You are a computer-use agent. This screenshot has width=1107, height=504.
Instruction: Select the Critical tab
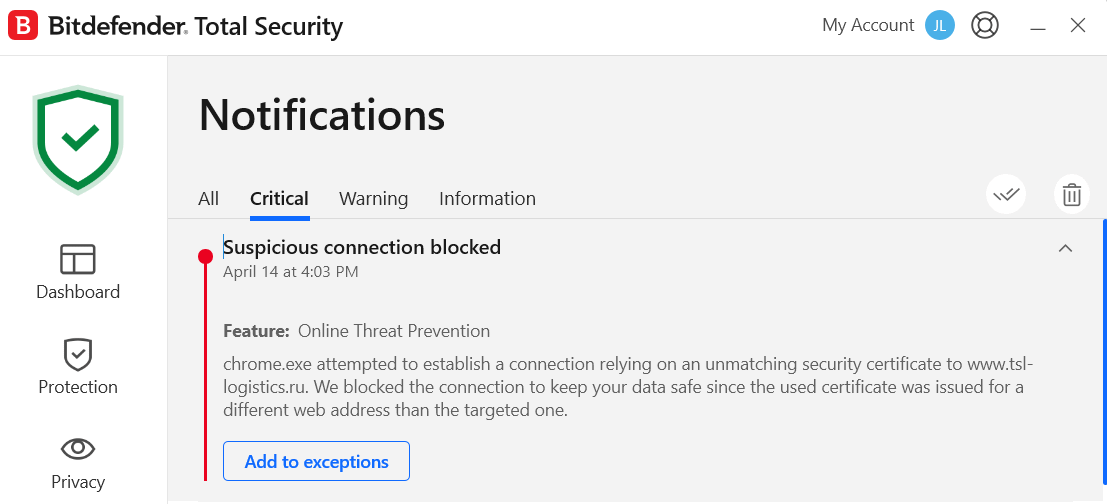point(280,199)
